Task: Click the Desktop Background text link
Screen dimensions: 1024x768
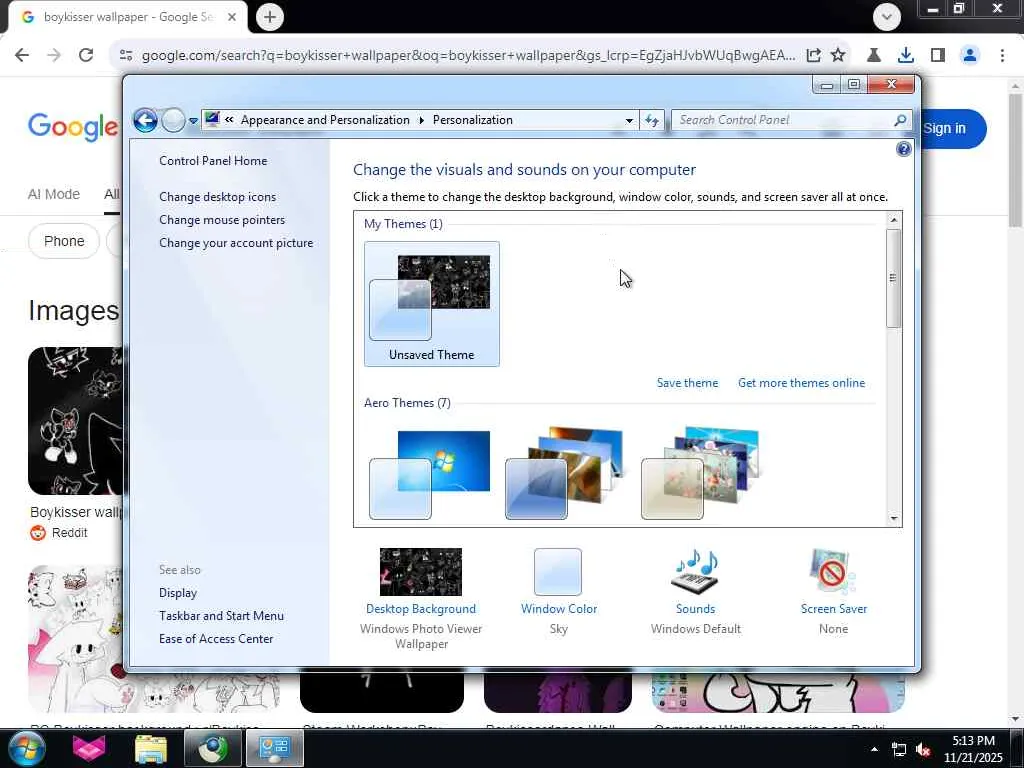Action: (421, 609)
